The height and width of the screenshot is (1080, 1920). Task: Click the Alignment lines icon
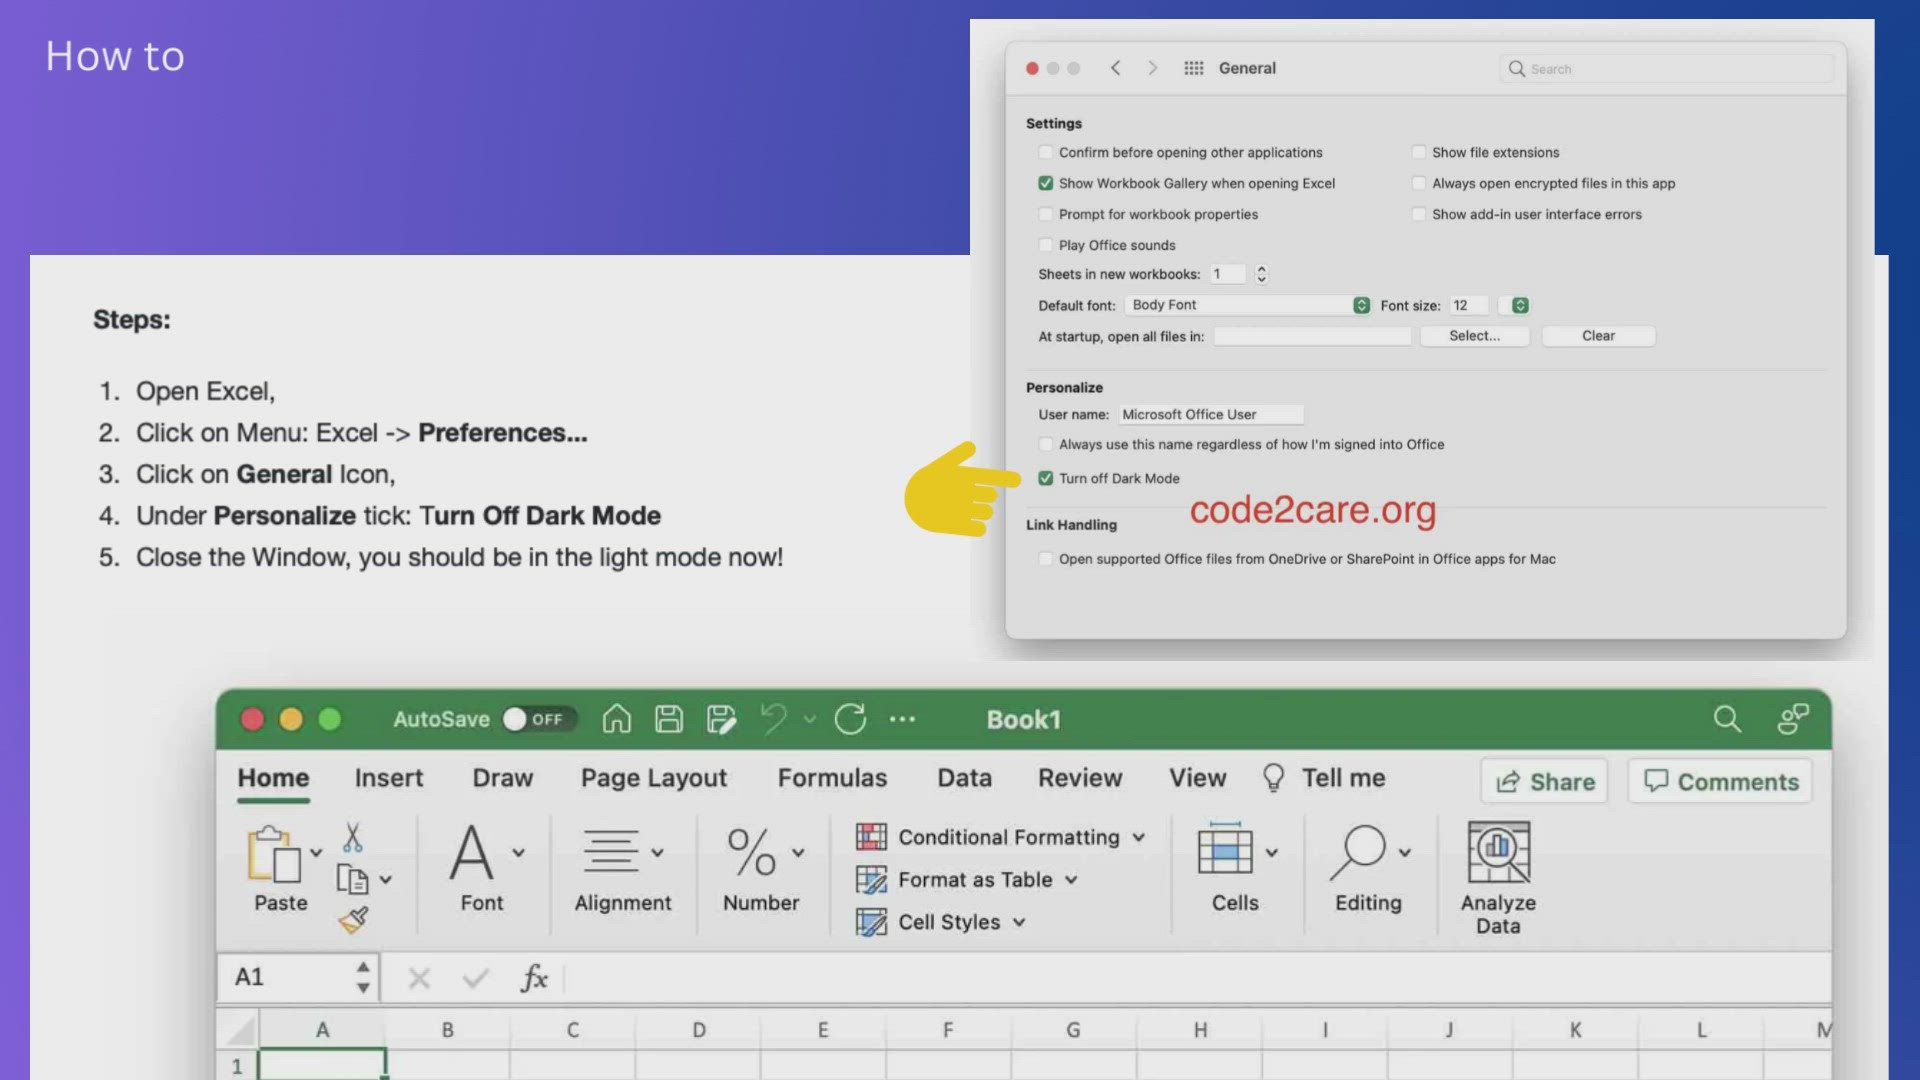pyautogui.click(x=610, y=852)
